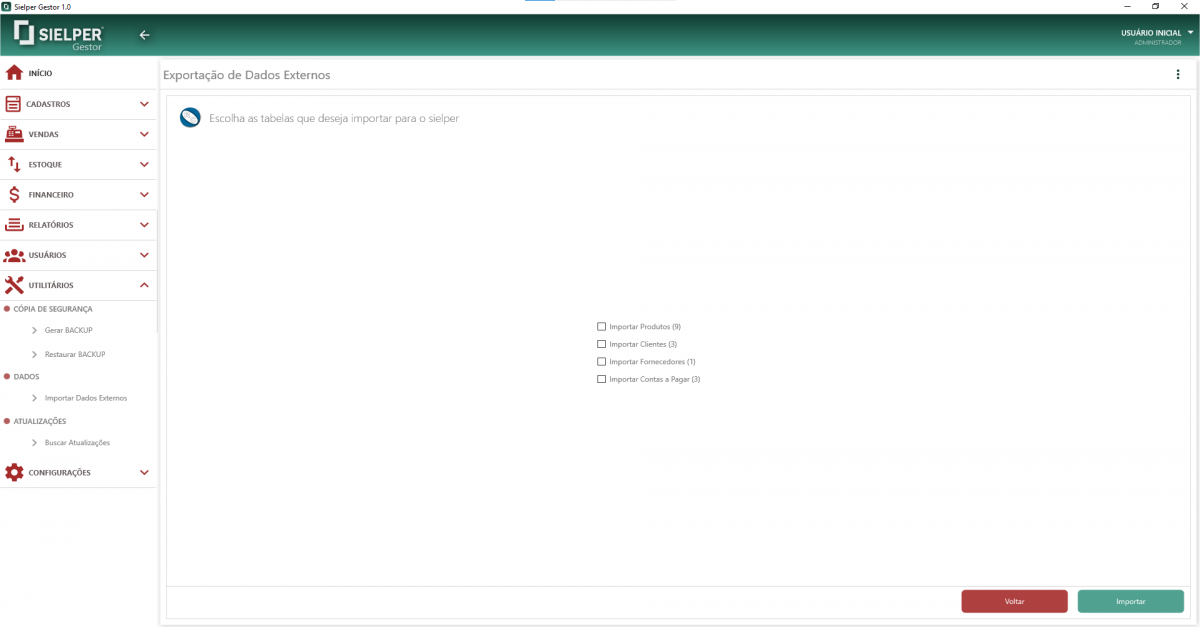Click the house icon next to Início

14,73
